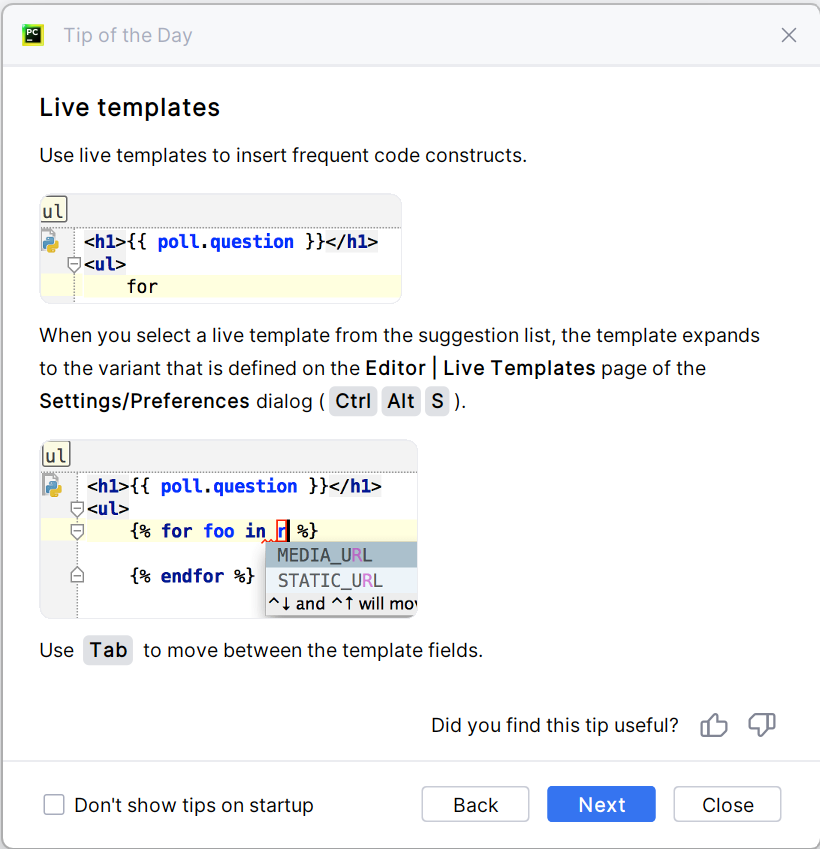Click the thumbs up icon
This screenshot has width=820, height=849.
tap(714, 725)
